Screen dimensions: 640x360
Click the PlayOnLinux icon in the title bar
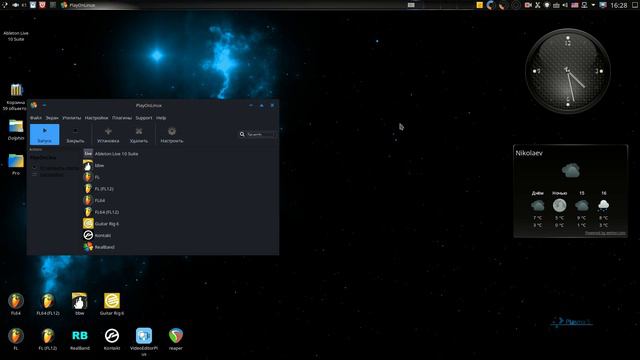[34, 105]
